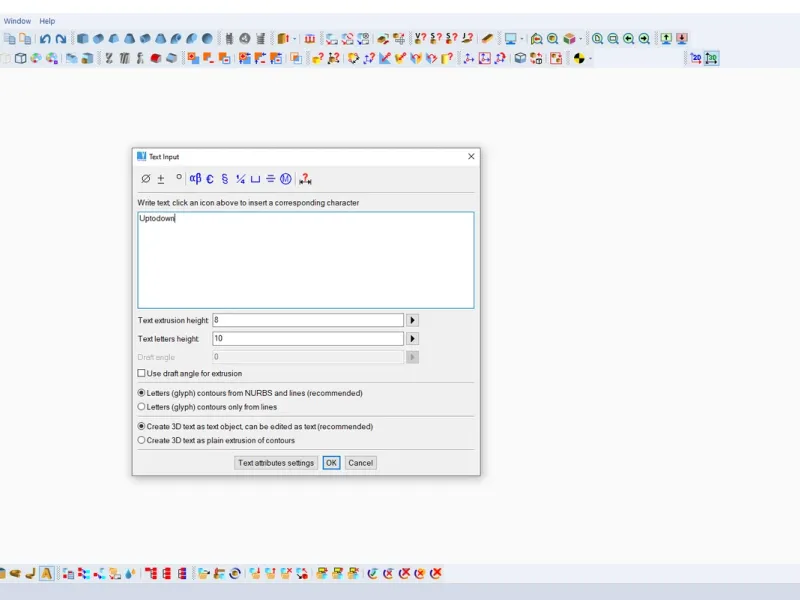This screenshot has height=600, width=800.
Task: Insert the section sign symbol
Action: click(x=224, y=179)
